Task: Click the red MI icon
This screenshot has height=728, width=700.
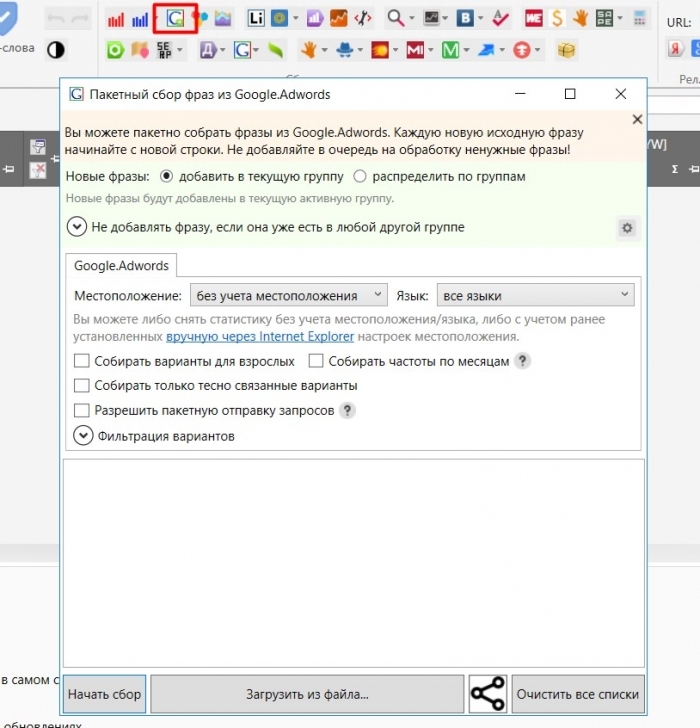Action: [x=415, y=50]
